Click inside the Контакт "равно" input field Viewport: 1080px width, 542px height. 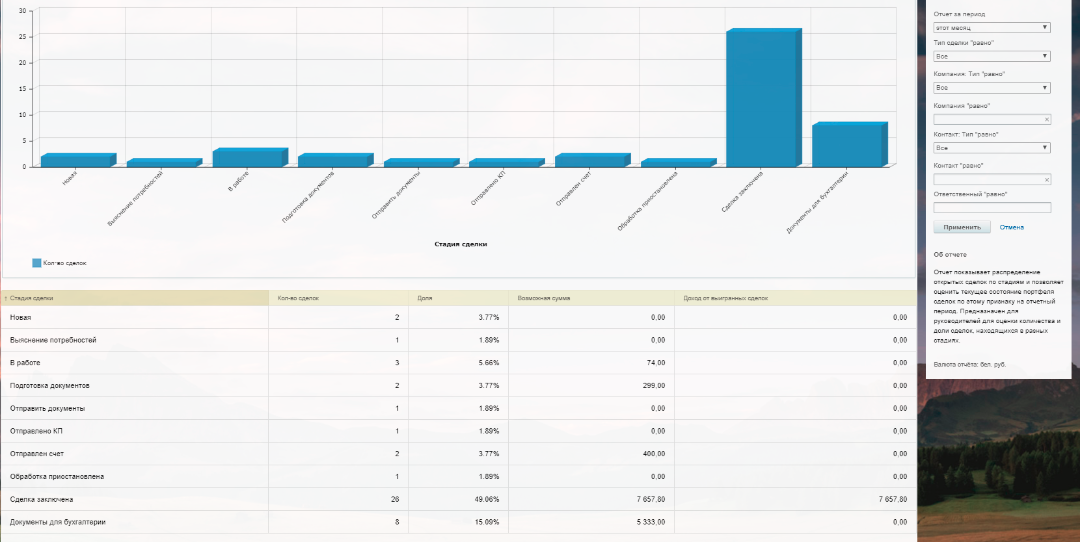coord(986,180)
